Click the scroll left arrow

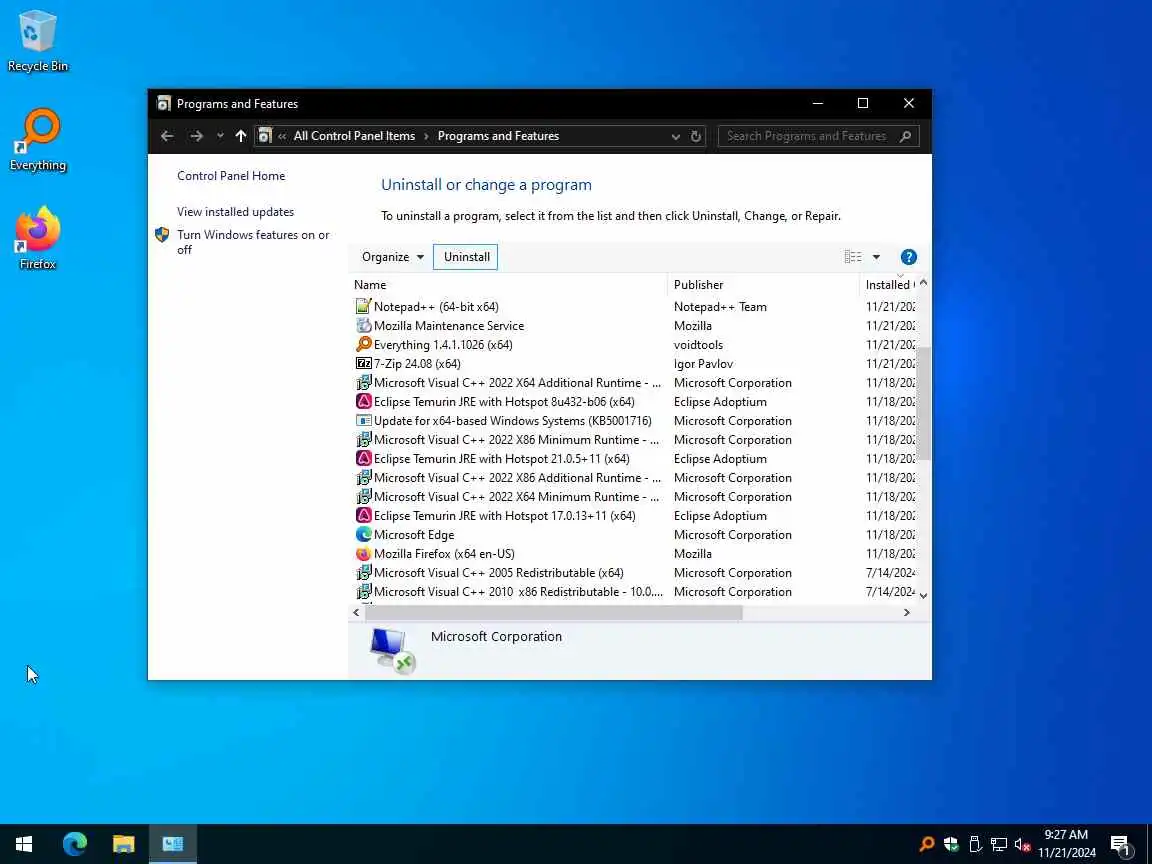click(x=356, y=613)
